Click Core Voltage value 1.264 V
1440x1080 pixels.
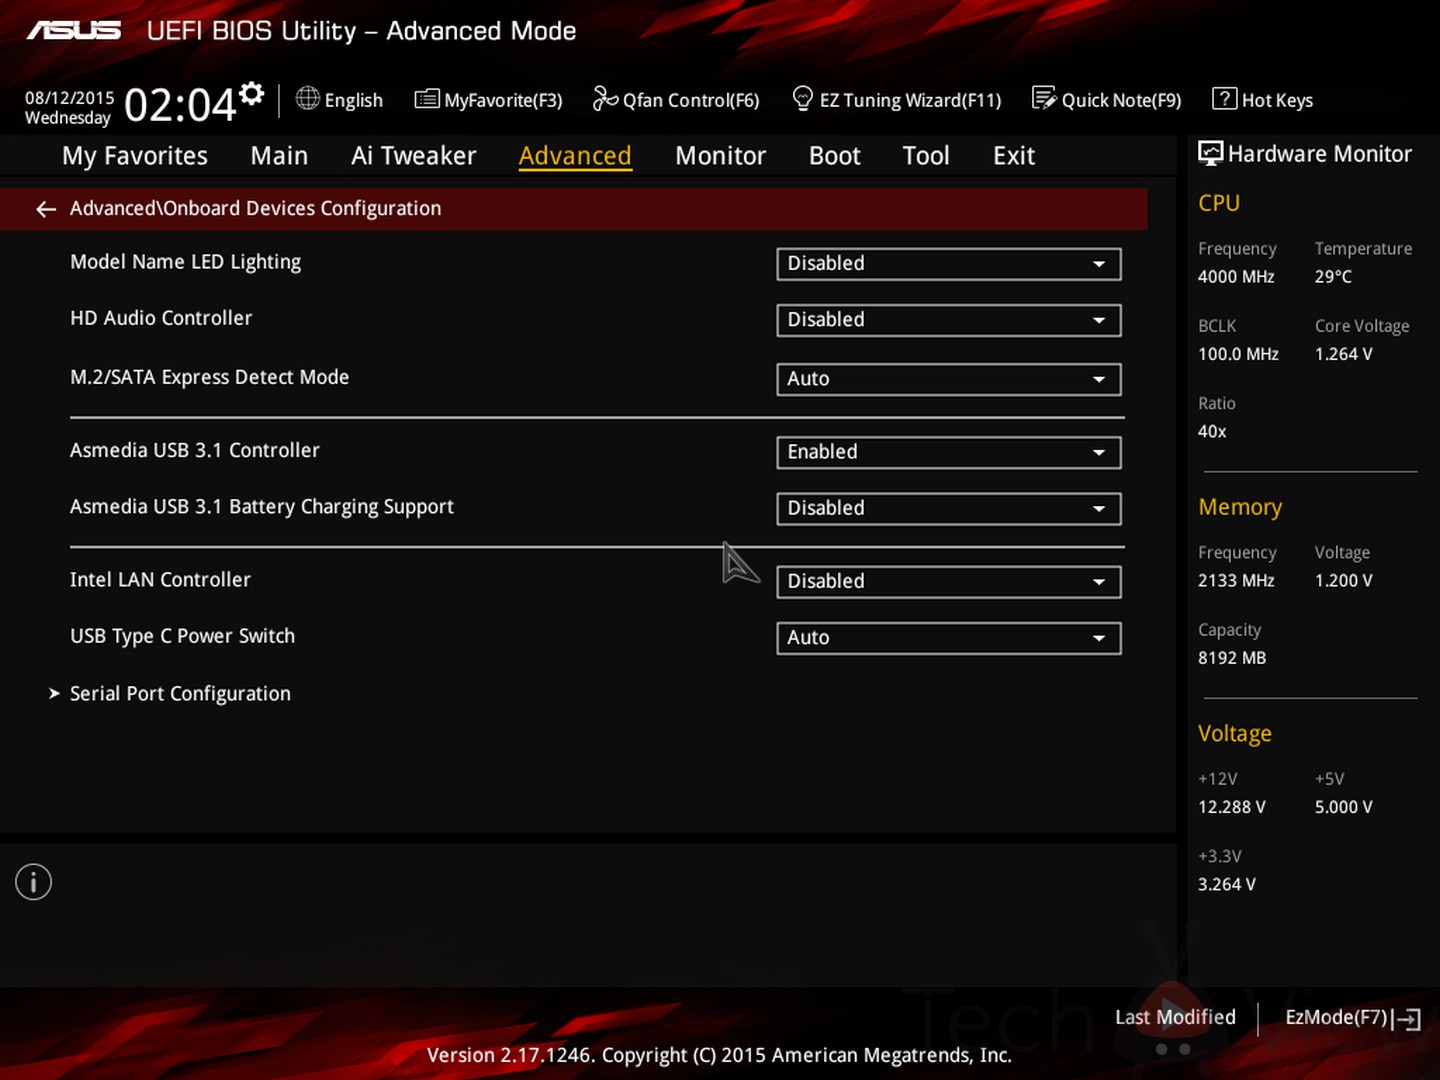click(x=1343, y=354)
